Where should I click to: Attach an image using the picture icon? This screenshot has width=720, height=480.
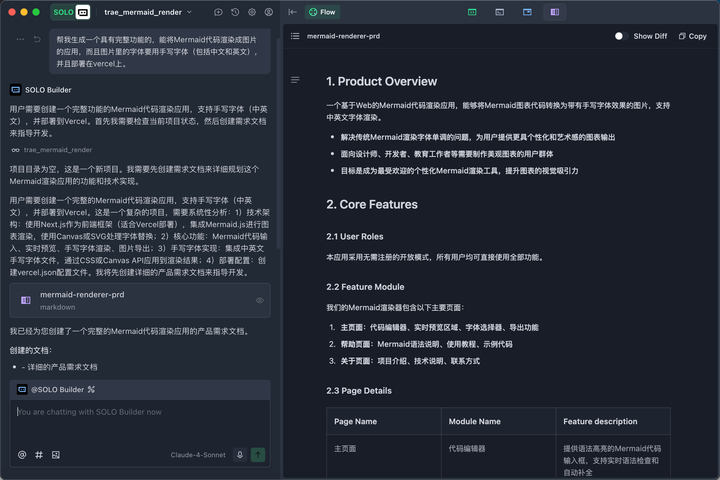coord(56,454)
